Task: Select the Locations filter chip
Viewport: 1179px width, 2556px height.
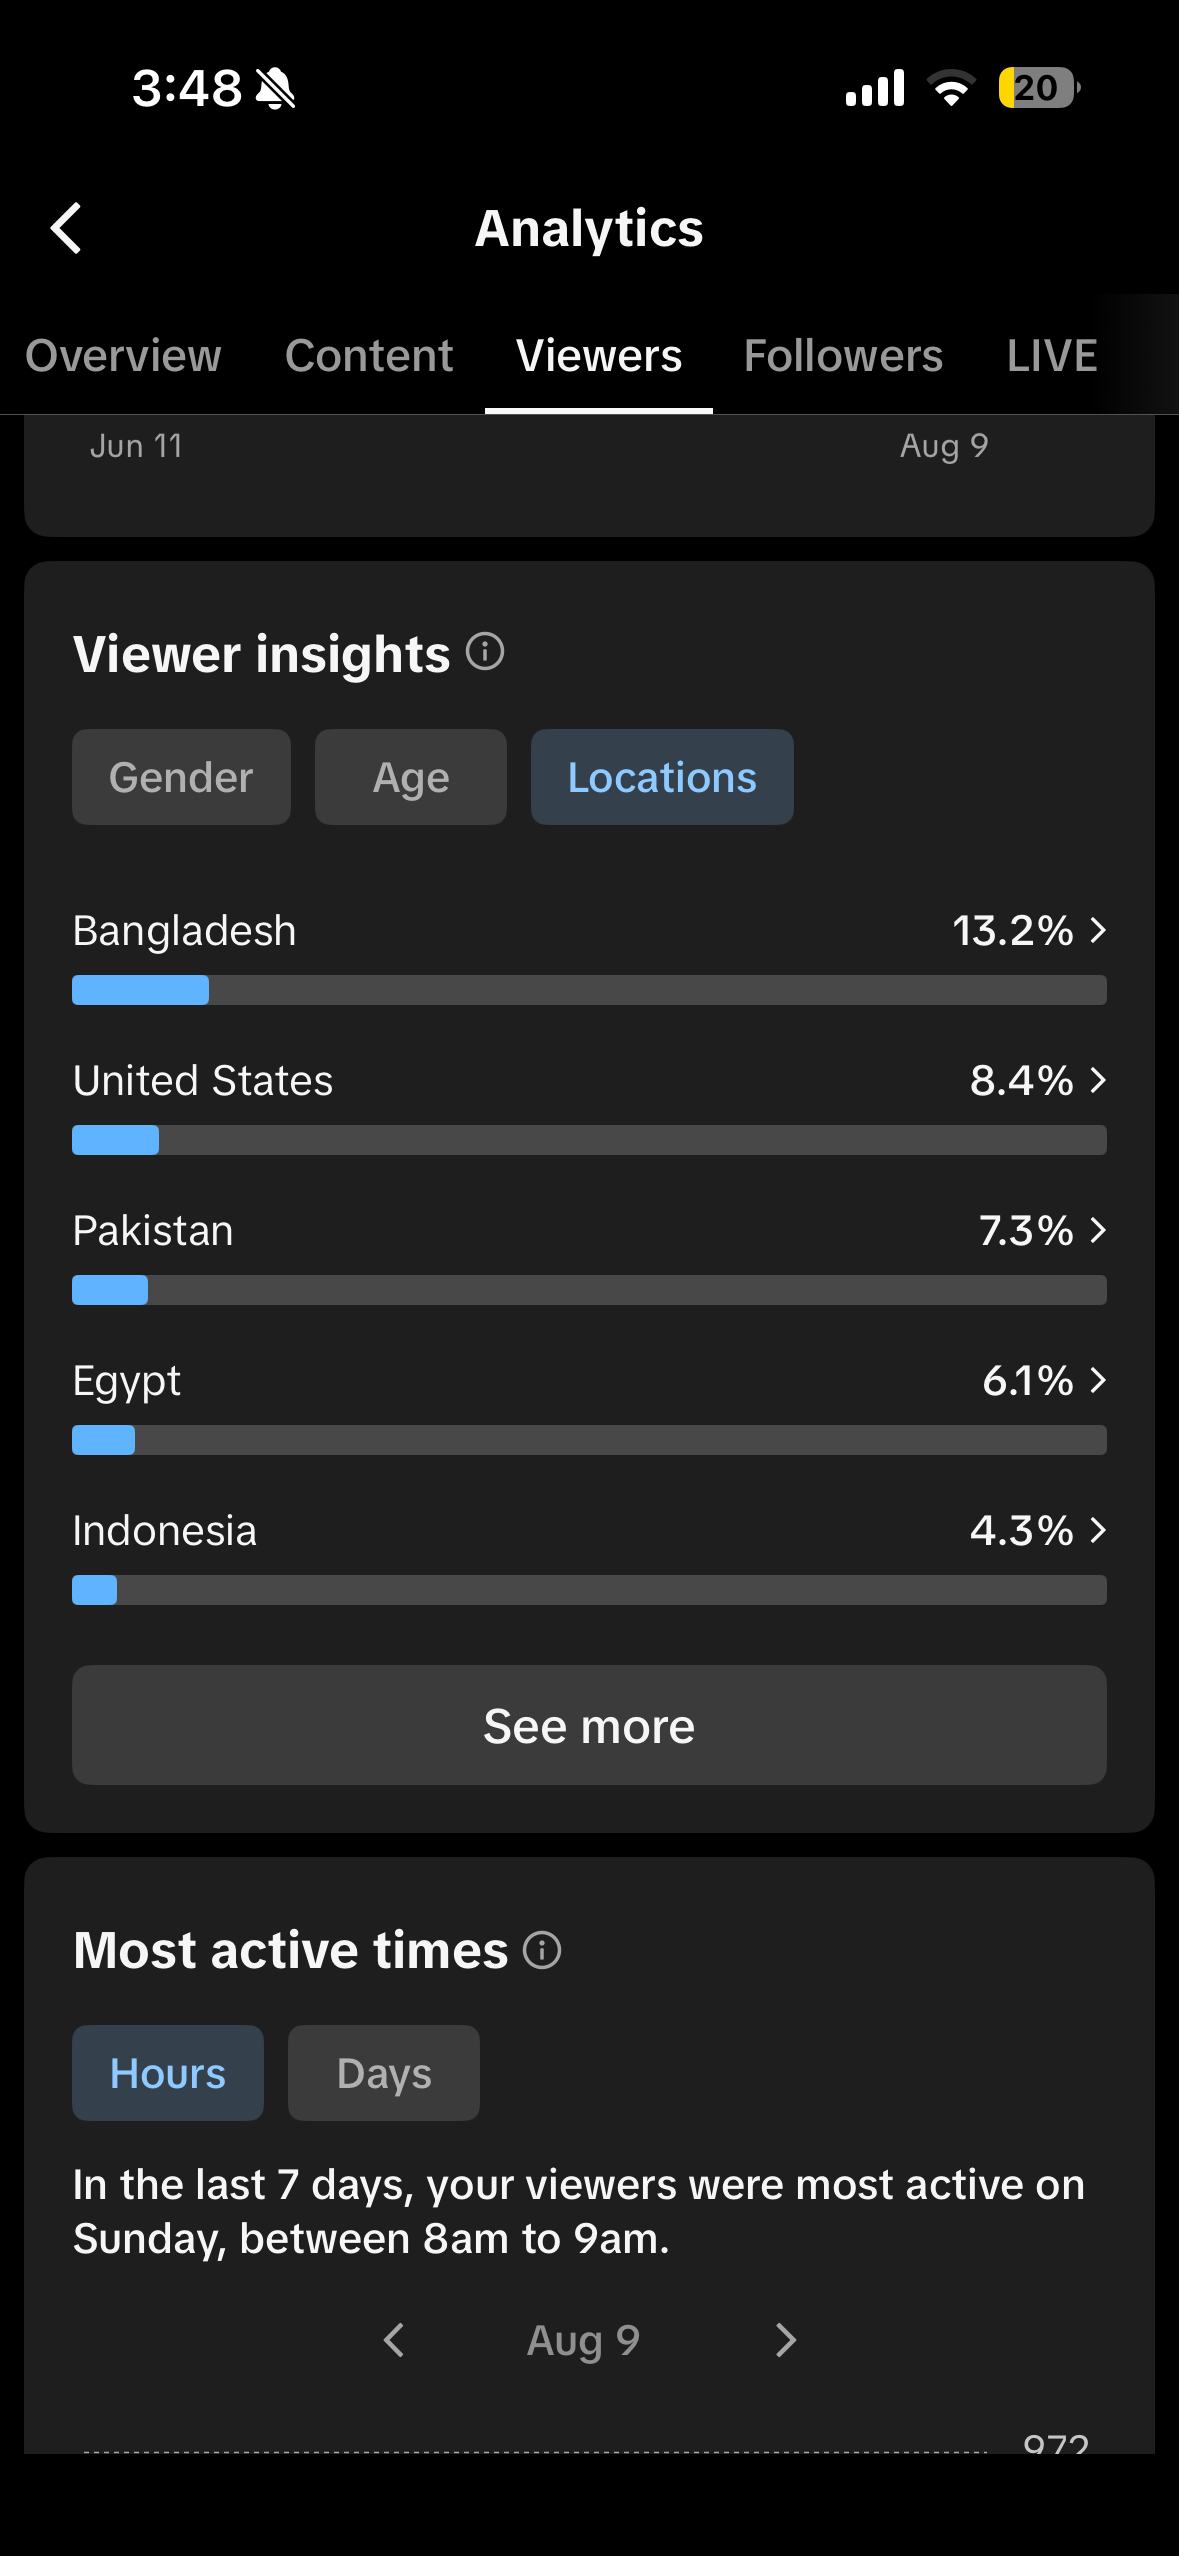Action: [662, 777]
